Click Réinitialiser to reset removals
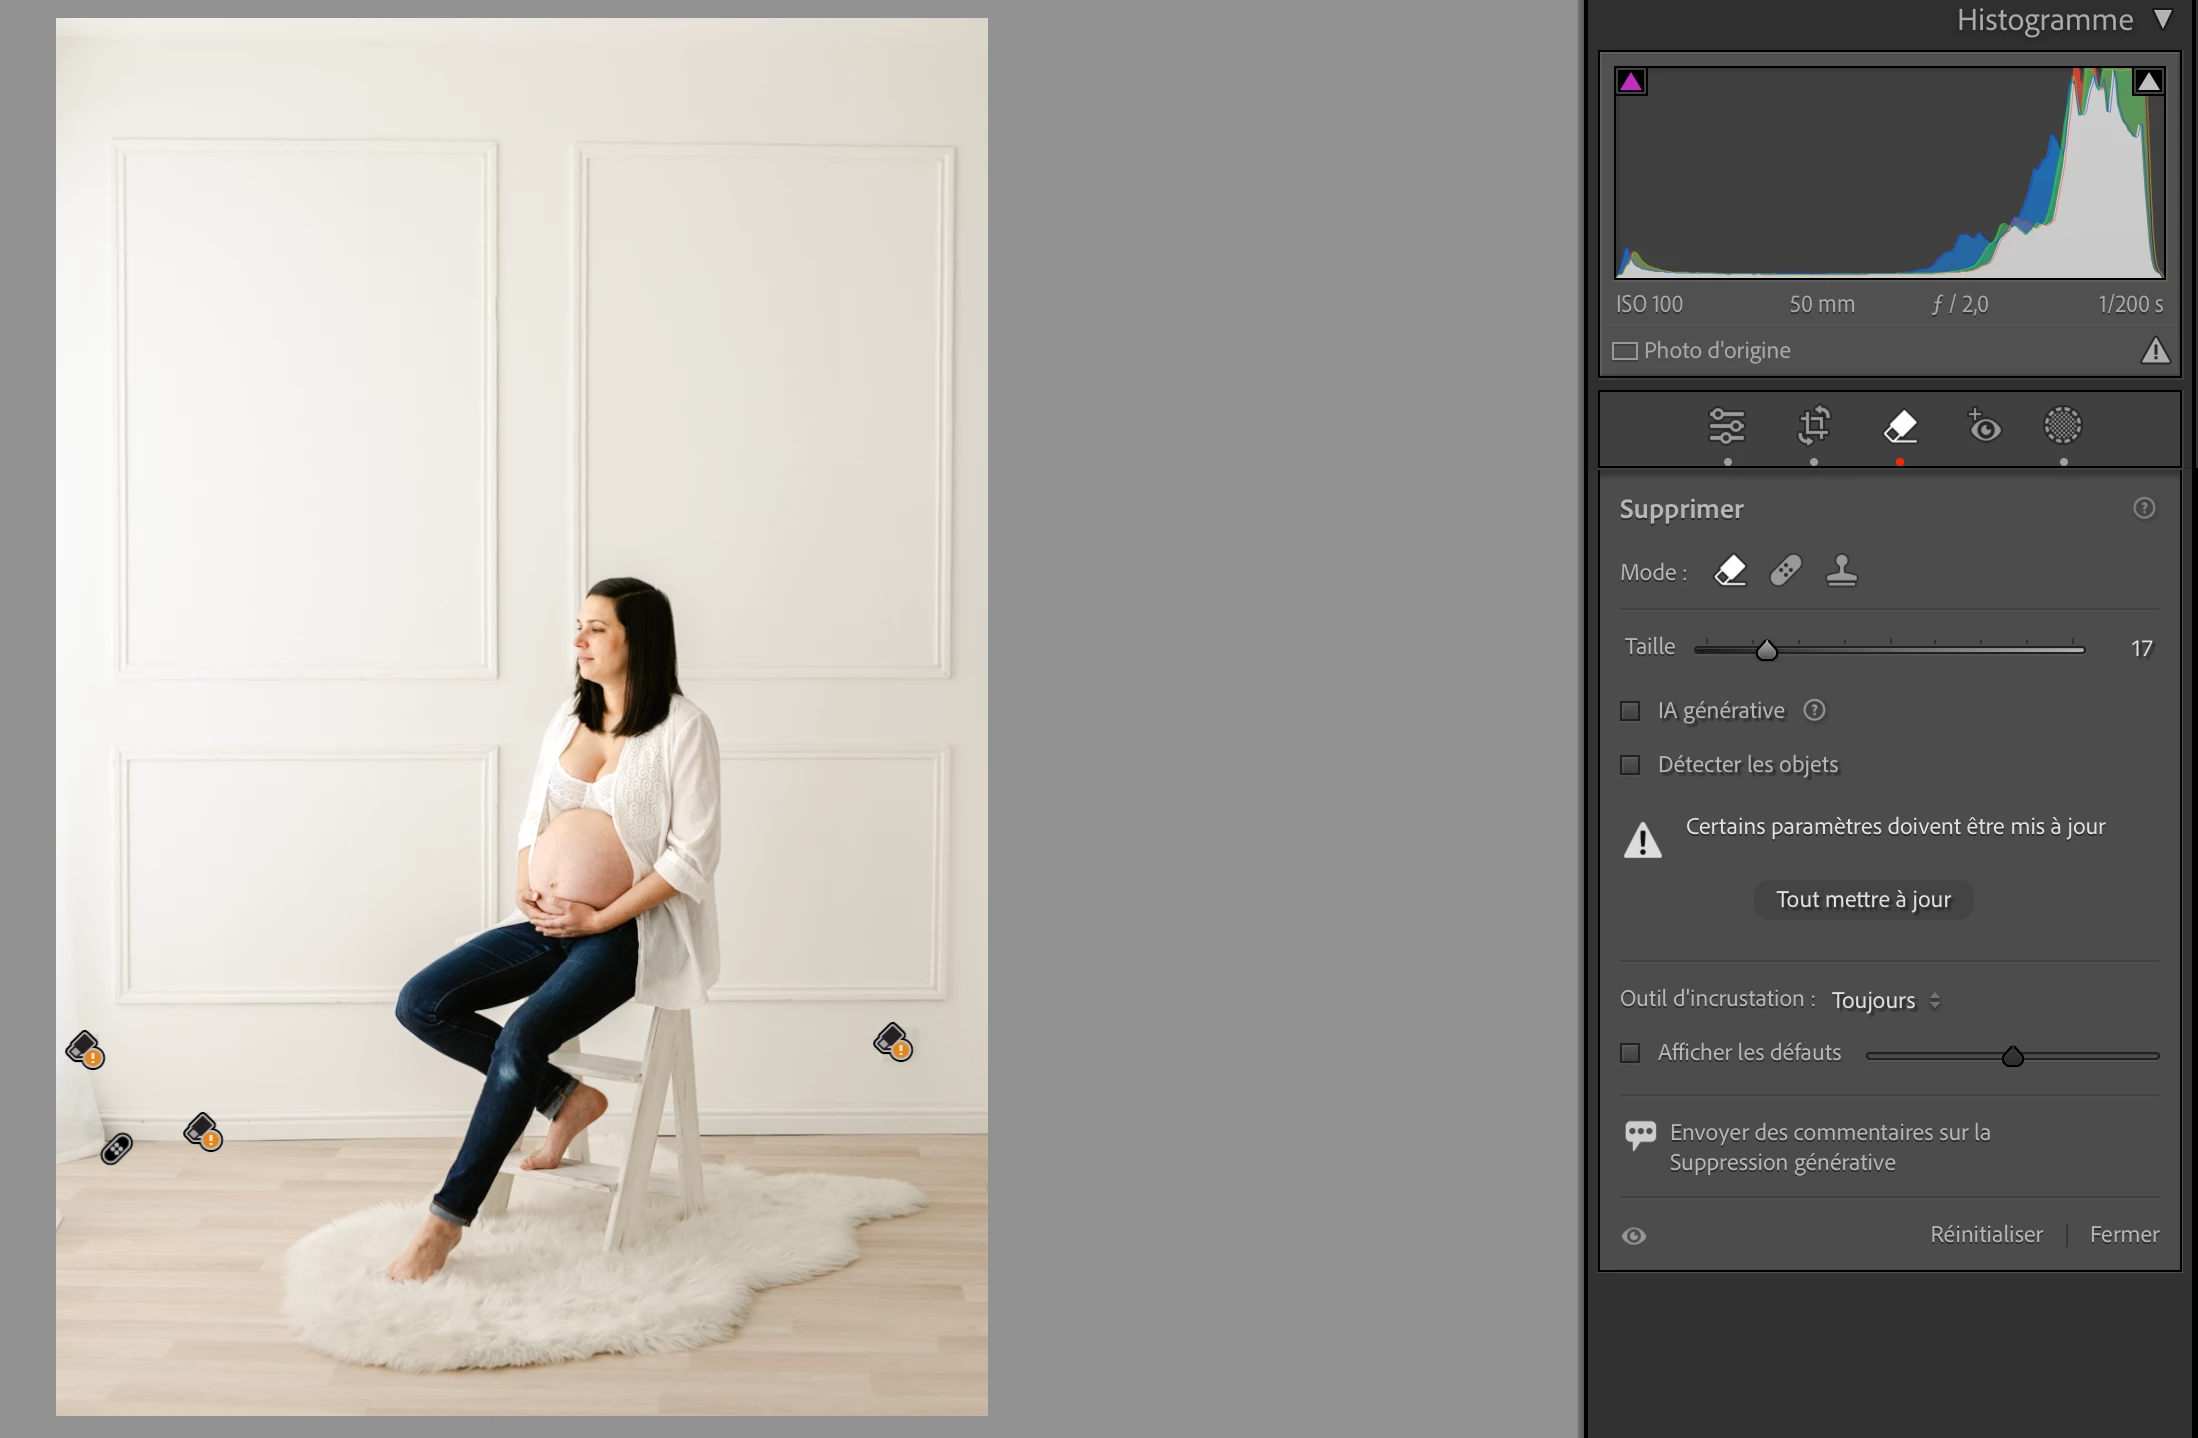Image resolution: width=2198 pixels, height=1438 pixels. point(1986,1234)
